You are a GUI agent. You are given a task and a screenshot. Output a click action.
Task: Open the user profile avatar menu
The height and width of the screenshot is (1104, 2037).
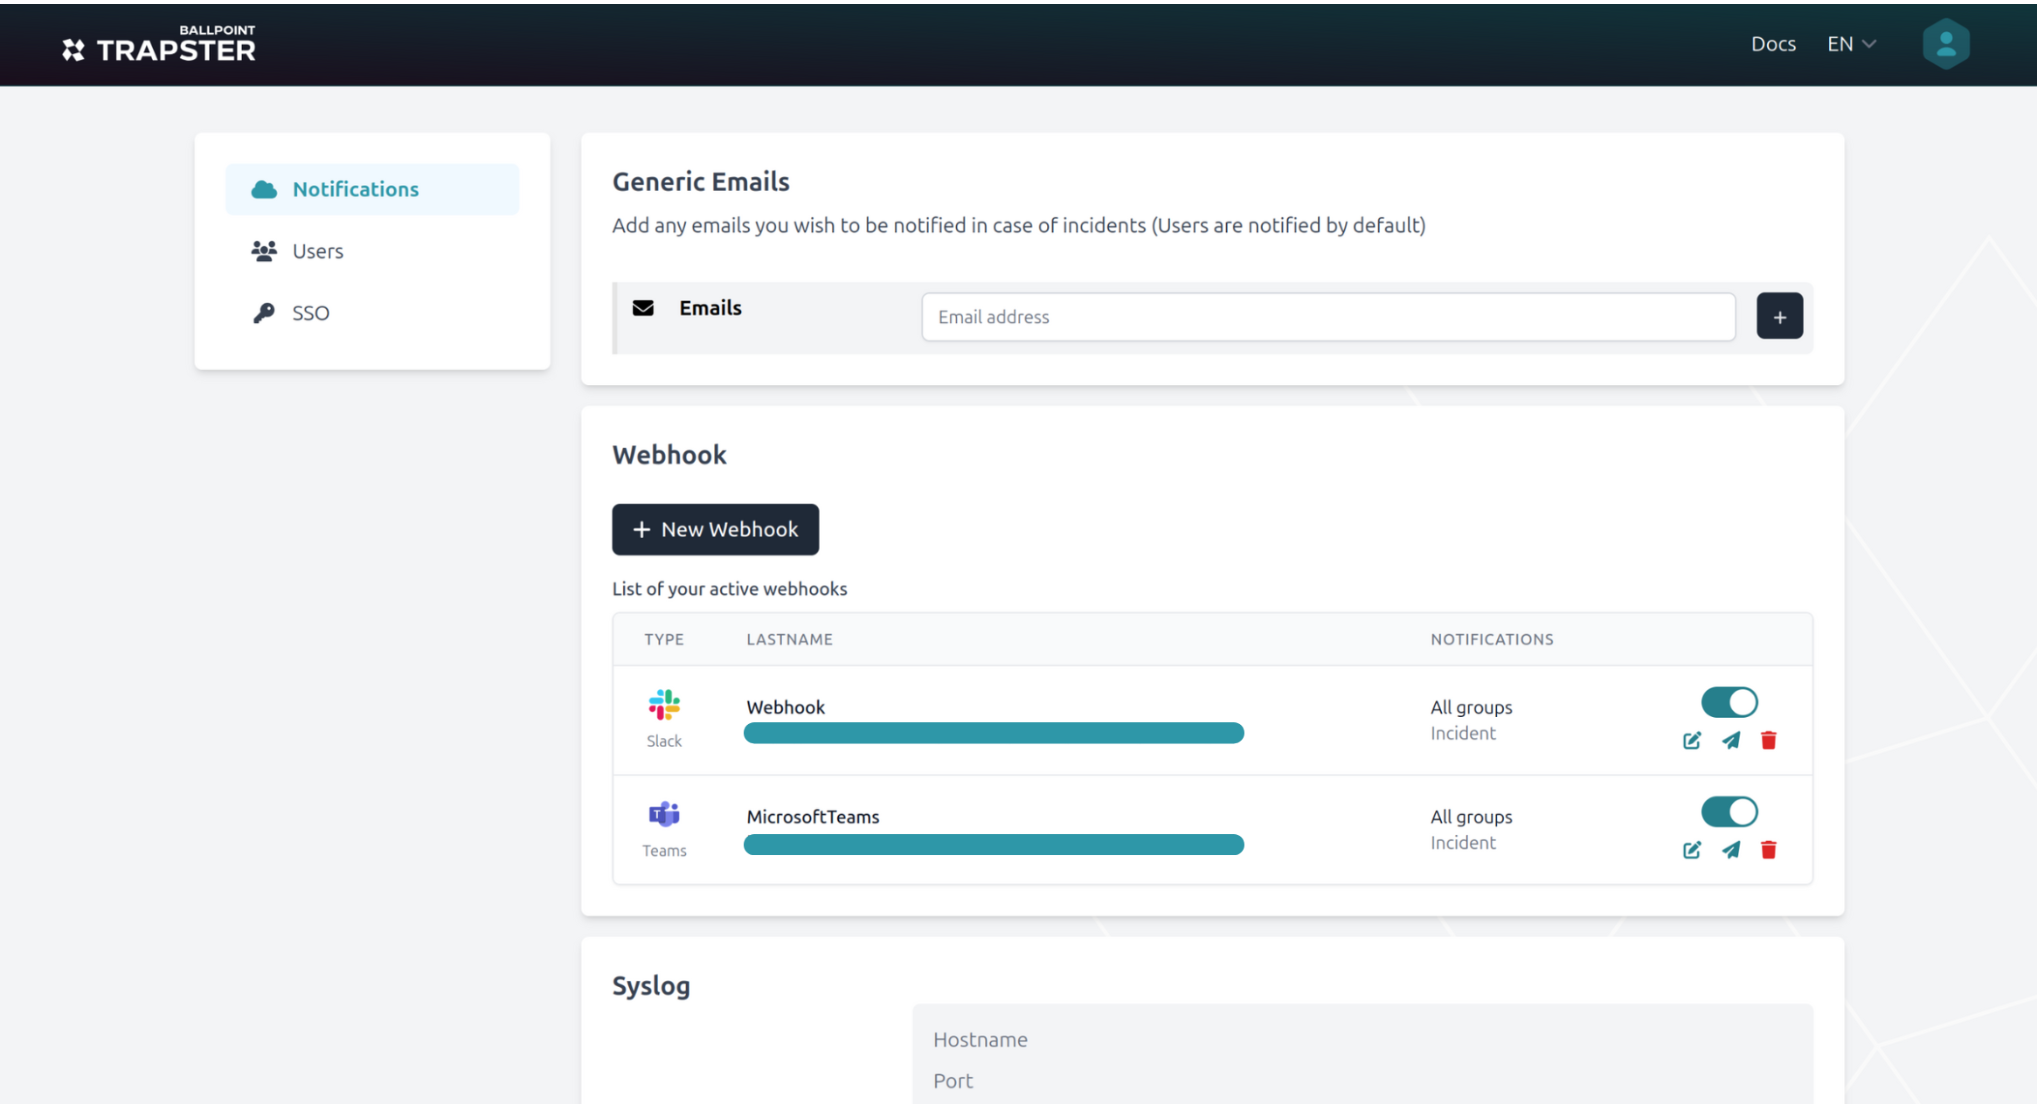(x=1945, y=44)
